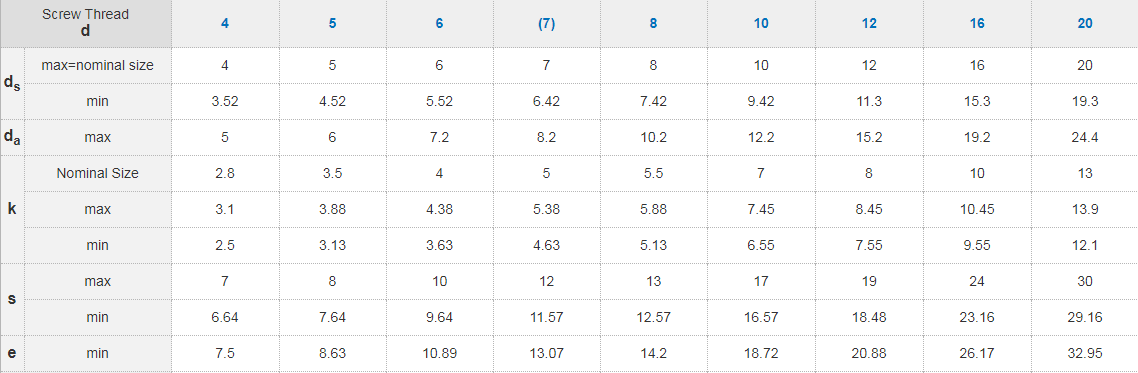The image size is (1138, 373).
Task: Select the e row label
Action: coord(12,353)
